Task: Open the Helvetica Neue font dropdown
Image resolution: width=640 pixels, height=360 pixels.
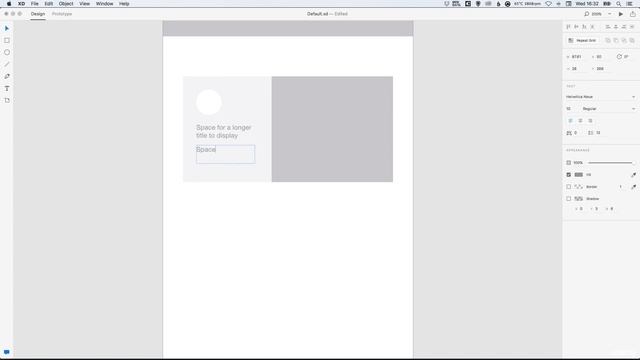Action: [x=600, y=97]
